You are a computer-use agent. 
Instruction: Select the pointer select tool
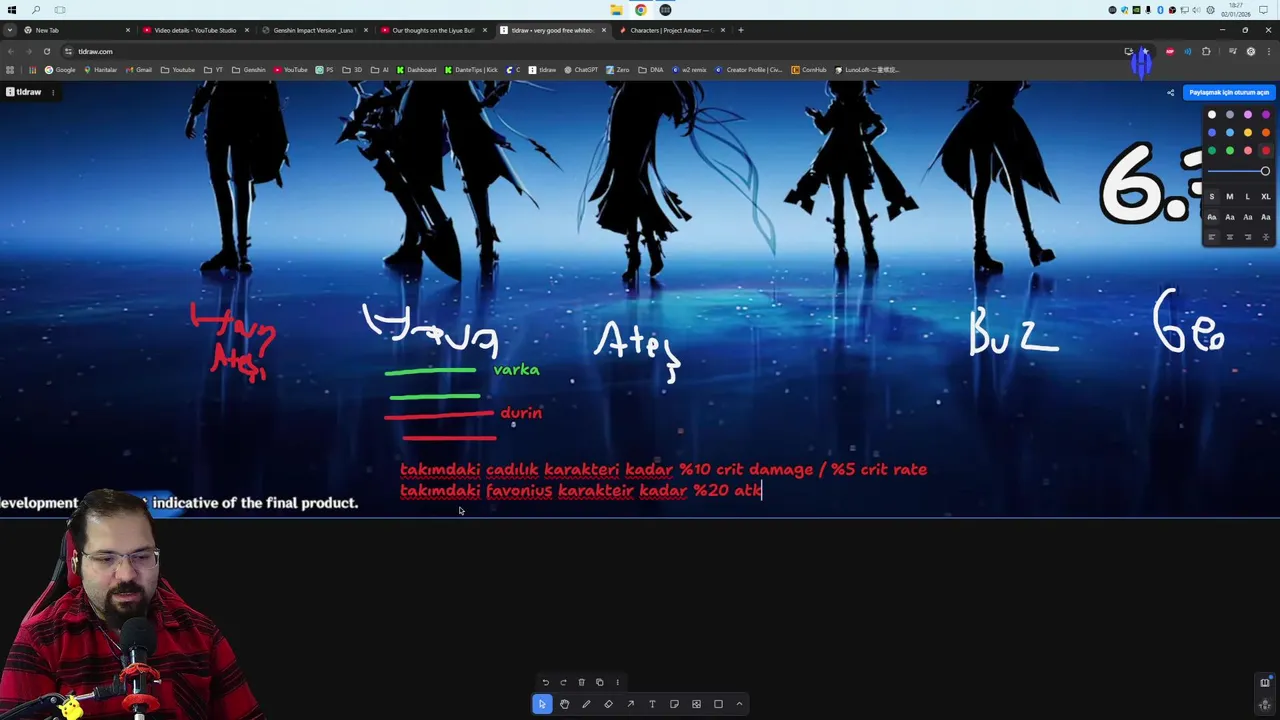(x=542, y=704)
